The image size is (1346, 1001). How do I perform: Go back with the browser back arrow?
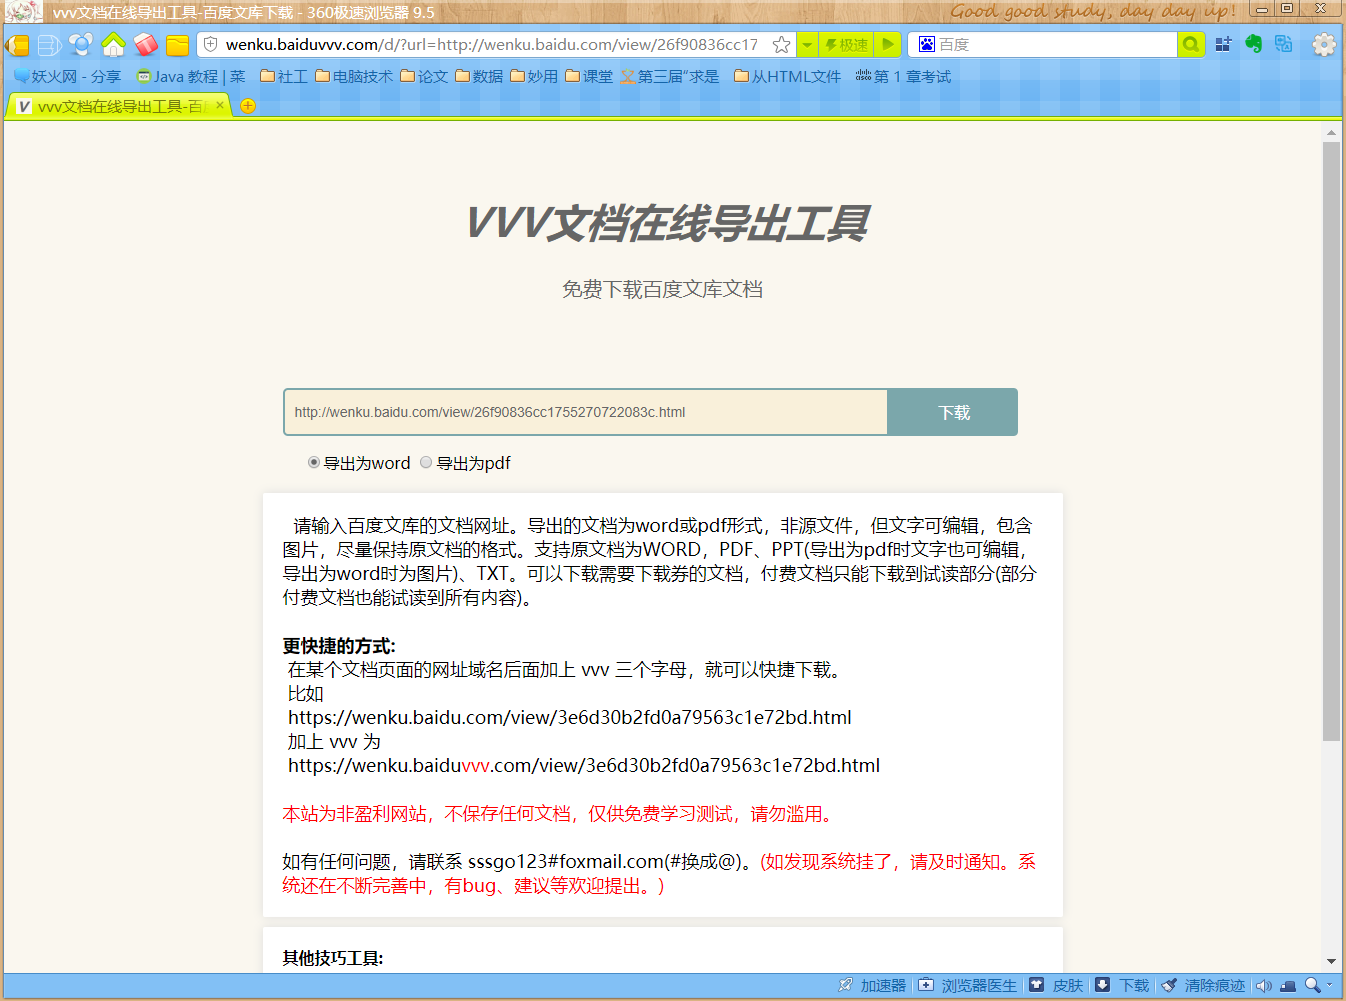(x=17, y=45)
